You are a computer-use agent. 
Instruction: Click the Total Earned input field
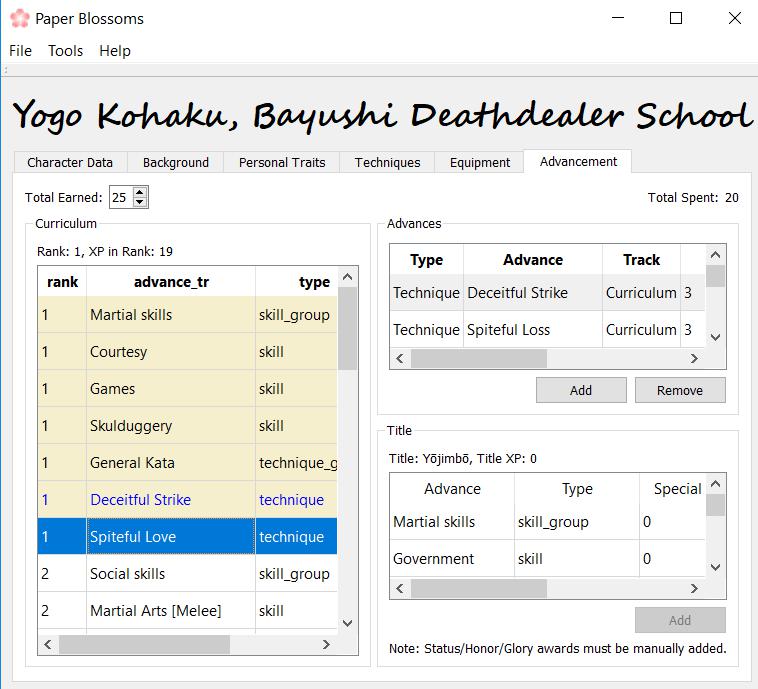[x=120, y=197]
